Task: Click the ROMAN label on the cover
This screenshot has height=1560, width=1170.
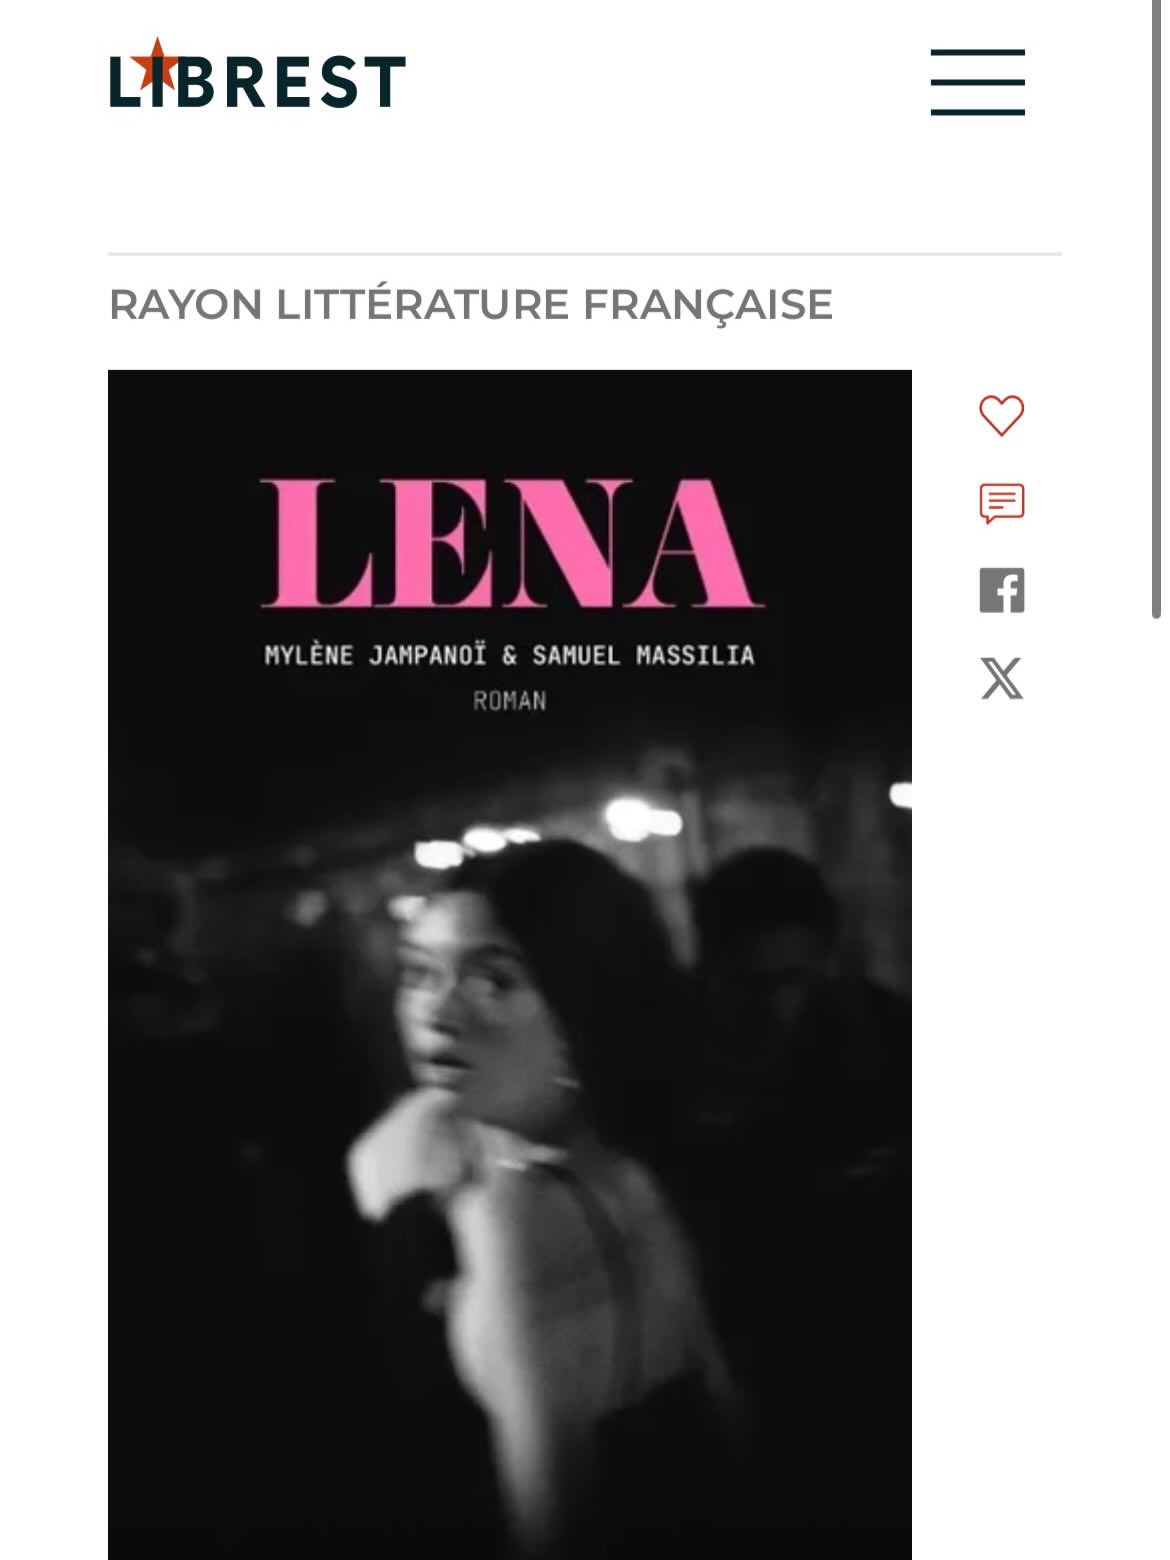Action: point(510,701)
